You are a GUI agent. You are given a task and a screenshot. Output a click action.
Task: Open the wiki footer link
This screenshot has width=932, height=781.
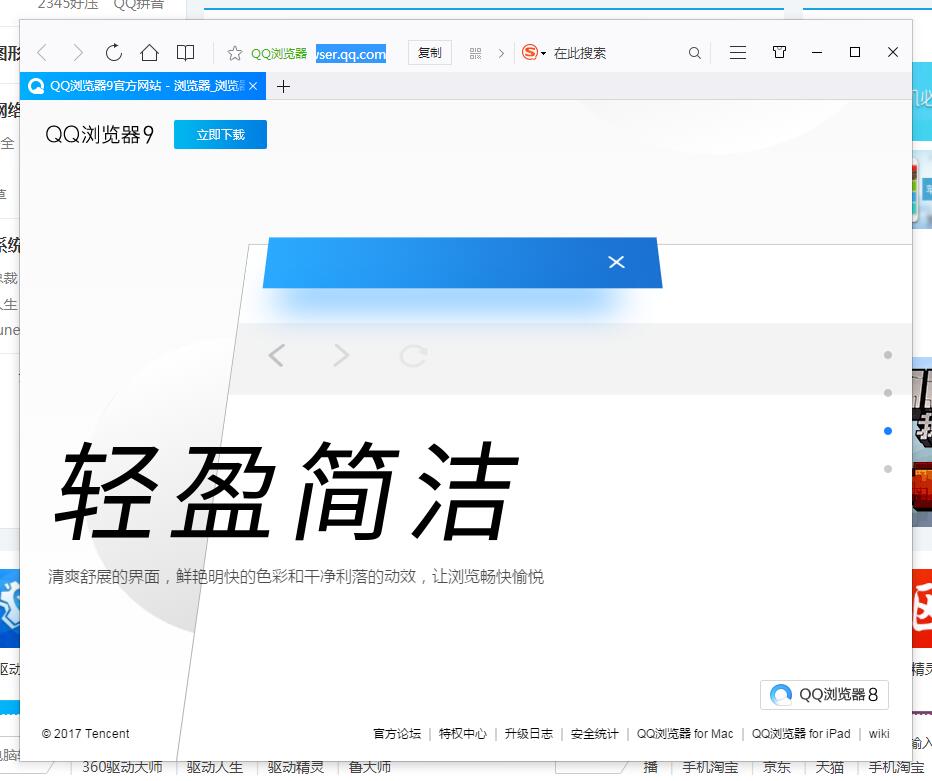click(x=879, y=733)
